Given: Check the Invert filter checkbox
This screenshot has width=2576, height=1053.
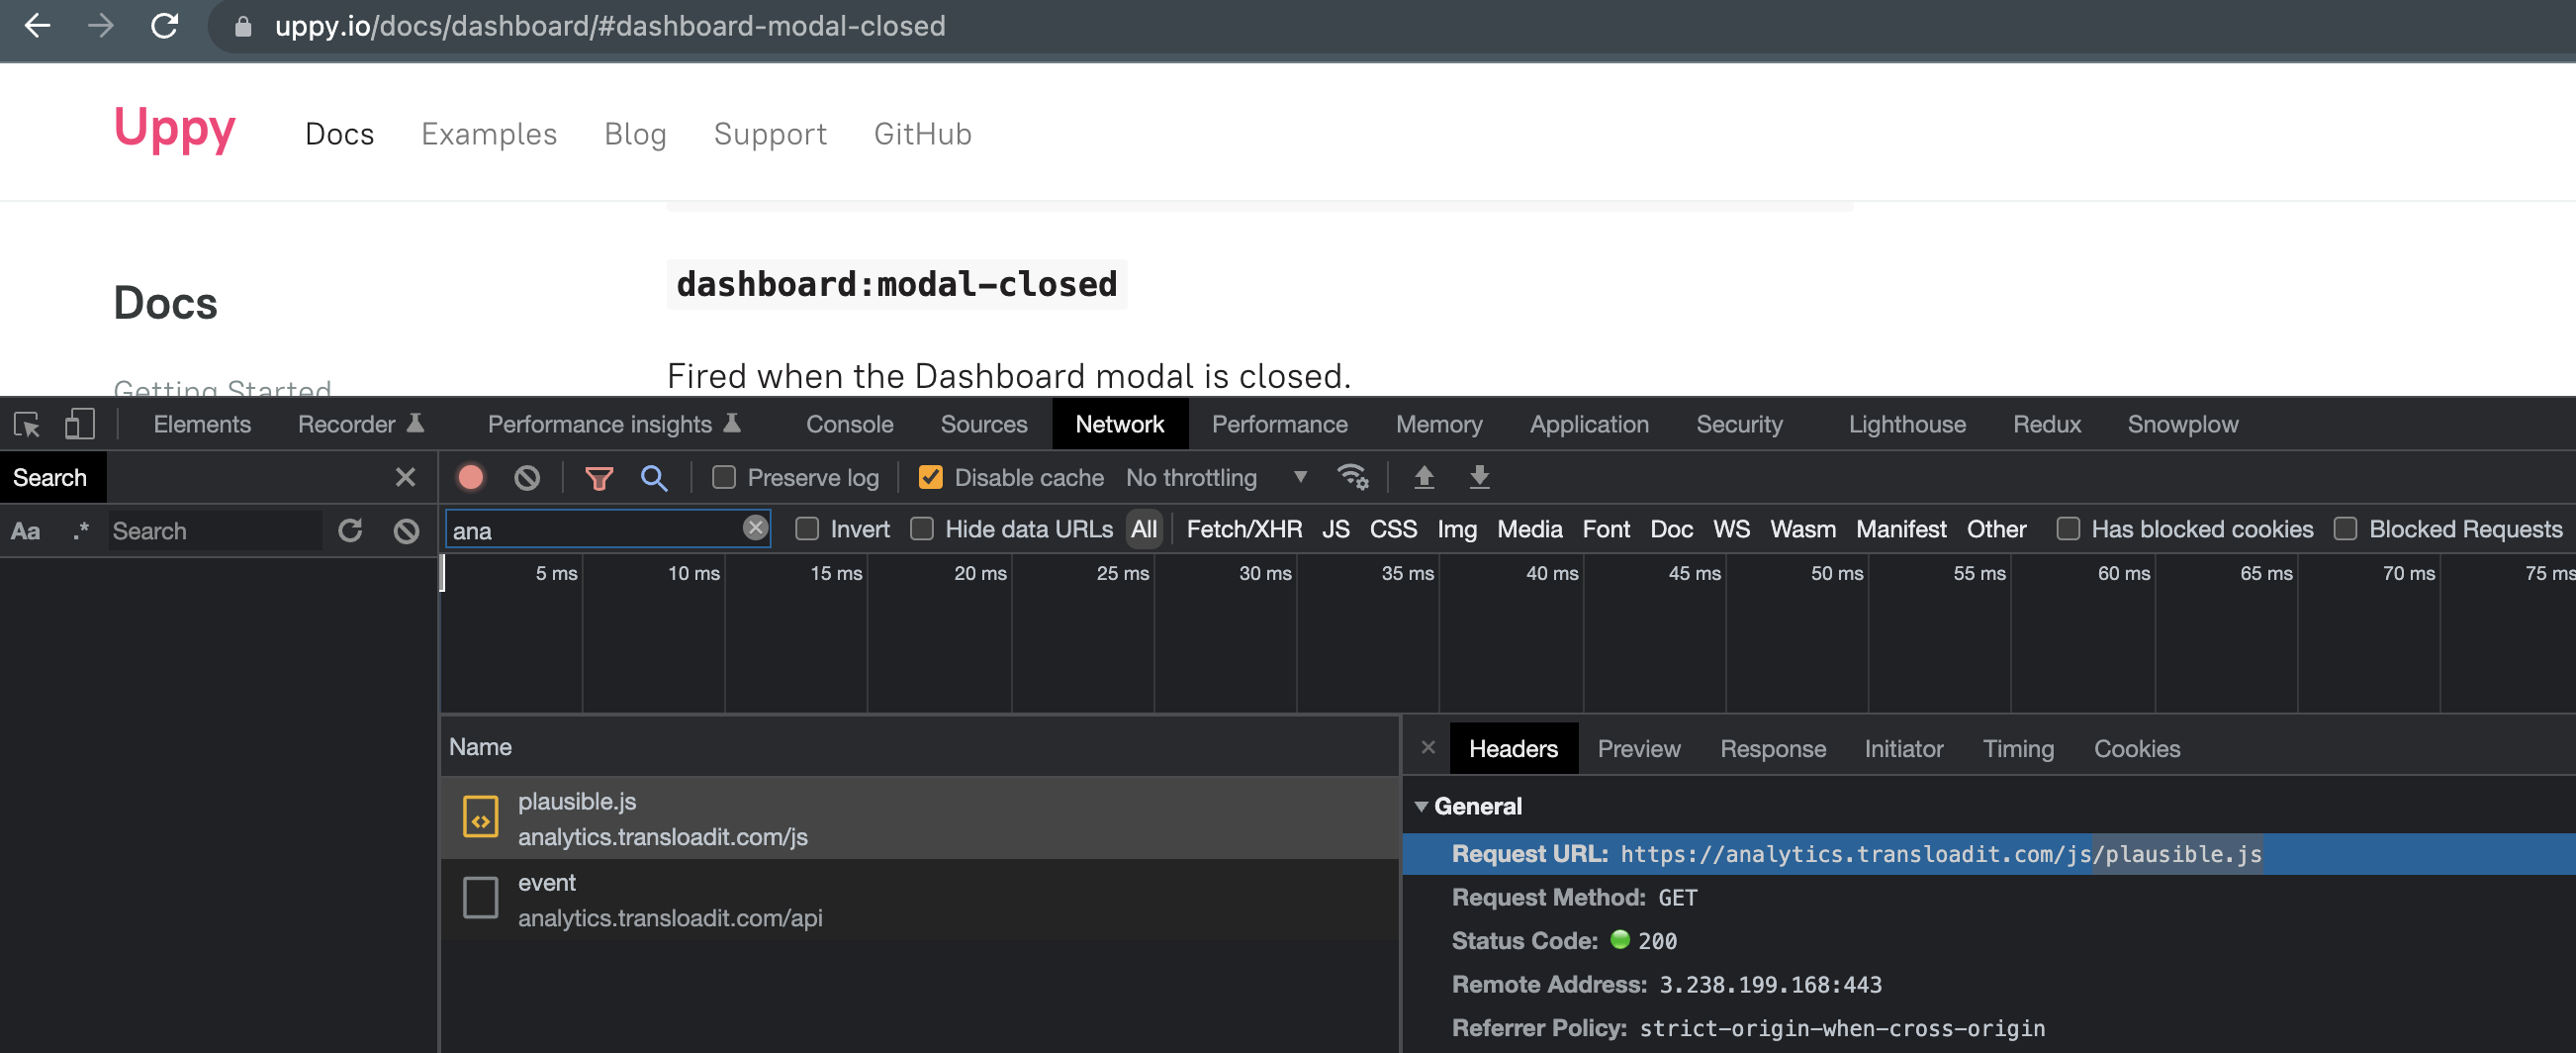Looking at the screenshot, I should 806,529.
